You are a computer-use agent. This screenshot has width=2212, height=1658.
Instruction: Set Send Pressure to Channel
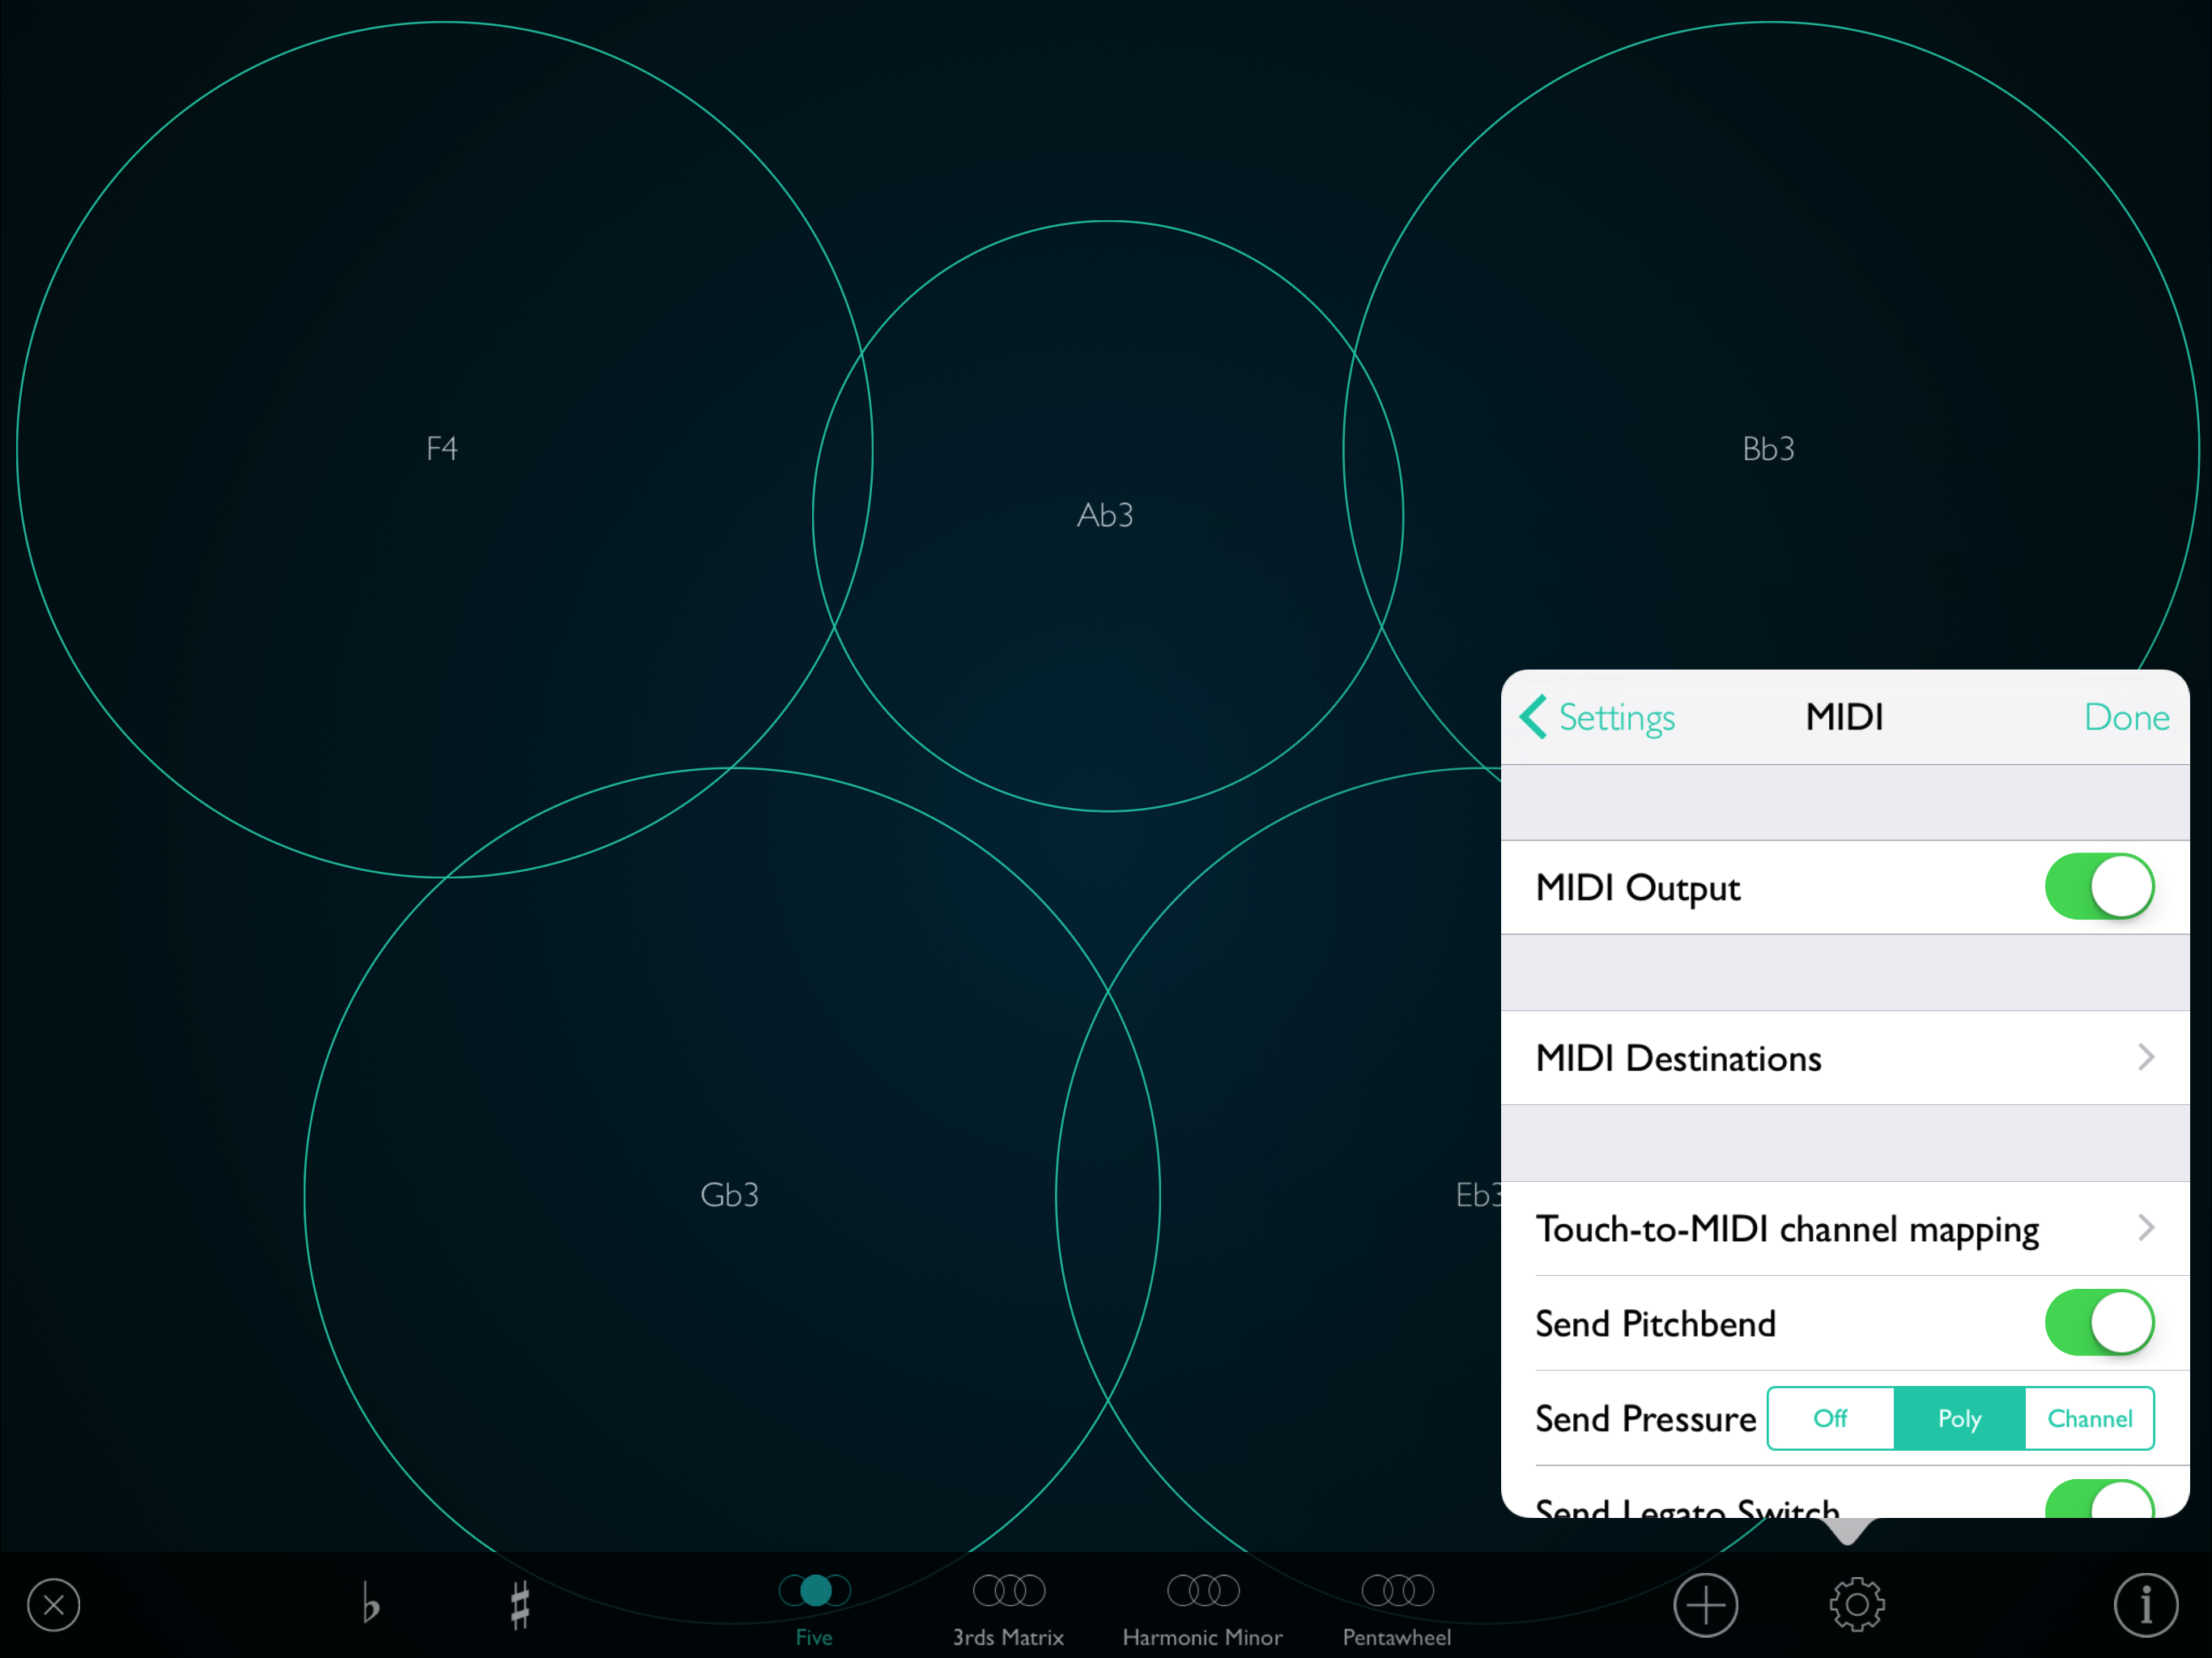pyautogui.click(x=2089, y=1418)
